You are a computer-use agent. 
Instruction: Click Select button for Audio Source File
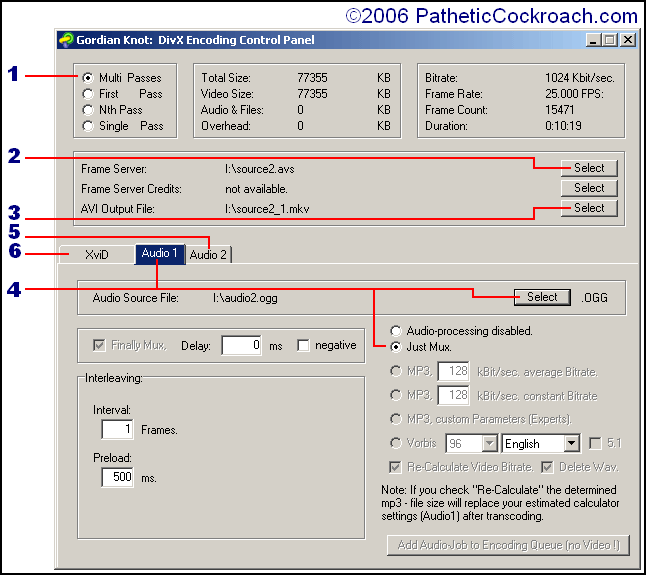[x=542, y=297]
